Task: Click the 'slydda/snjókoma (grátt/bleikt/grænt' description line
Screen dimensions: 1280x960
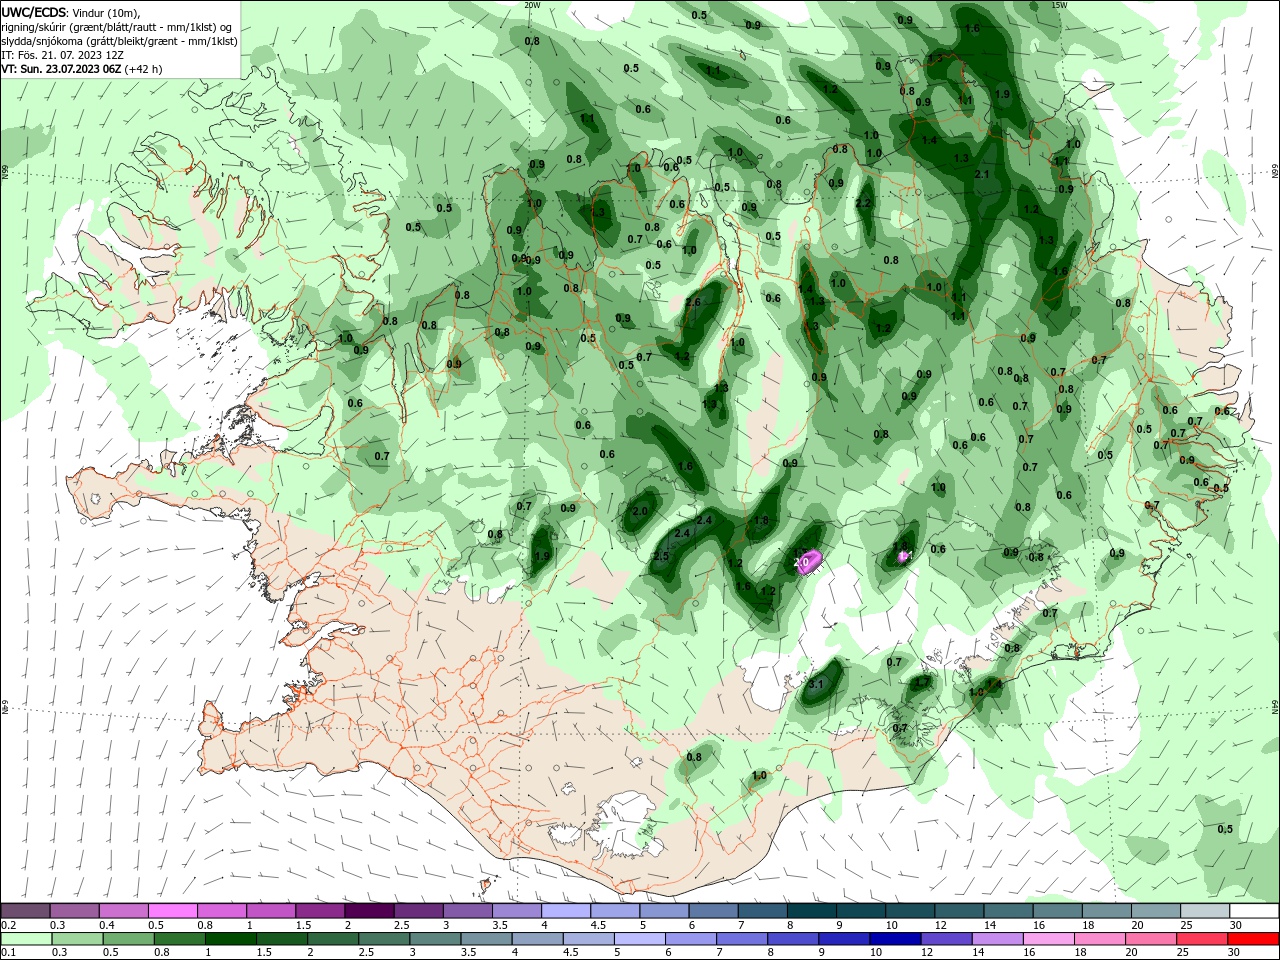Action: point(118,41)
